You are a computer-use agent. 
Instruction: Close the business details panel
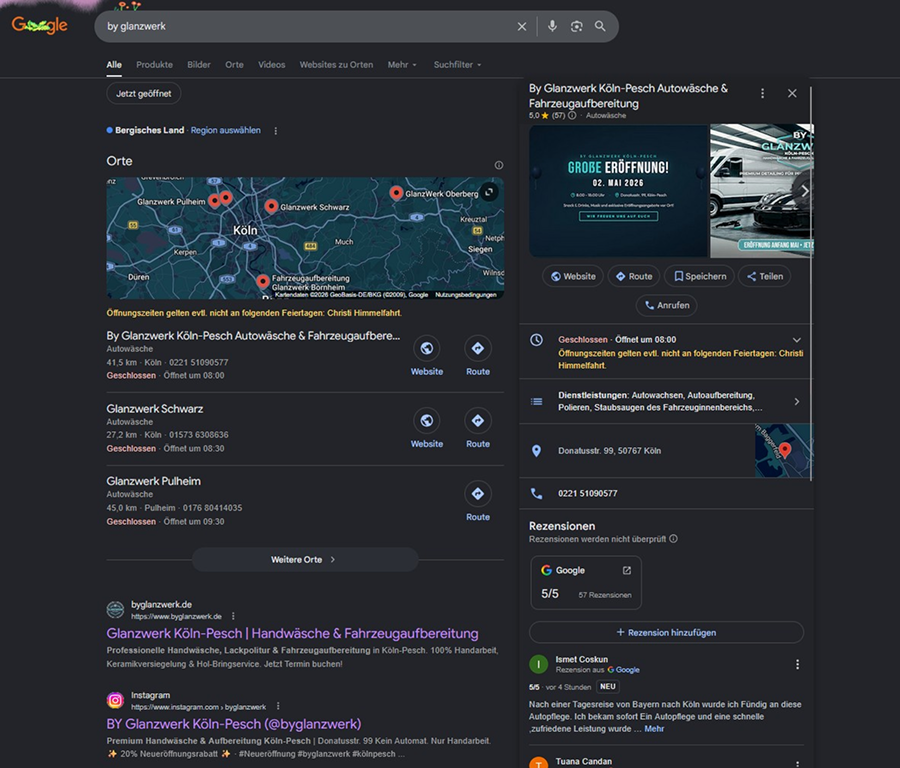click(792, 93)
